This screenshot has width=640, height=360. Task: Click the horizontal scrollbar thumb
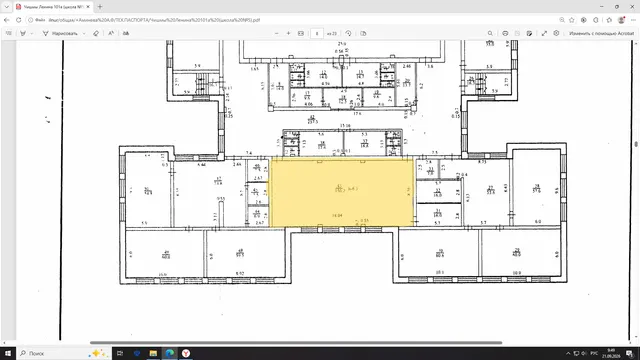point(296,343)
